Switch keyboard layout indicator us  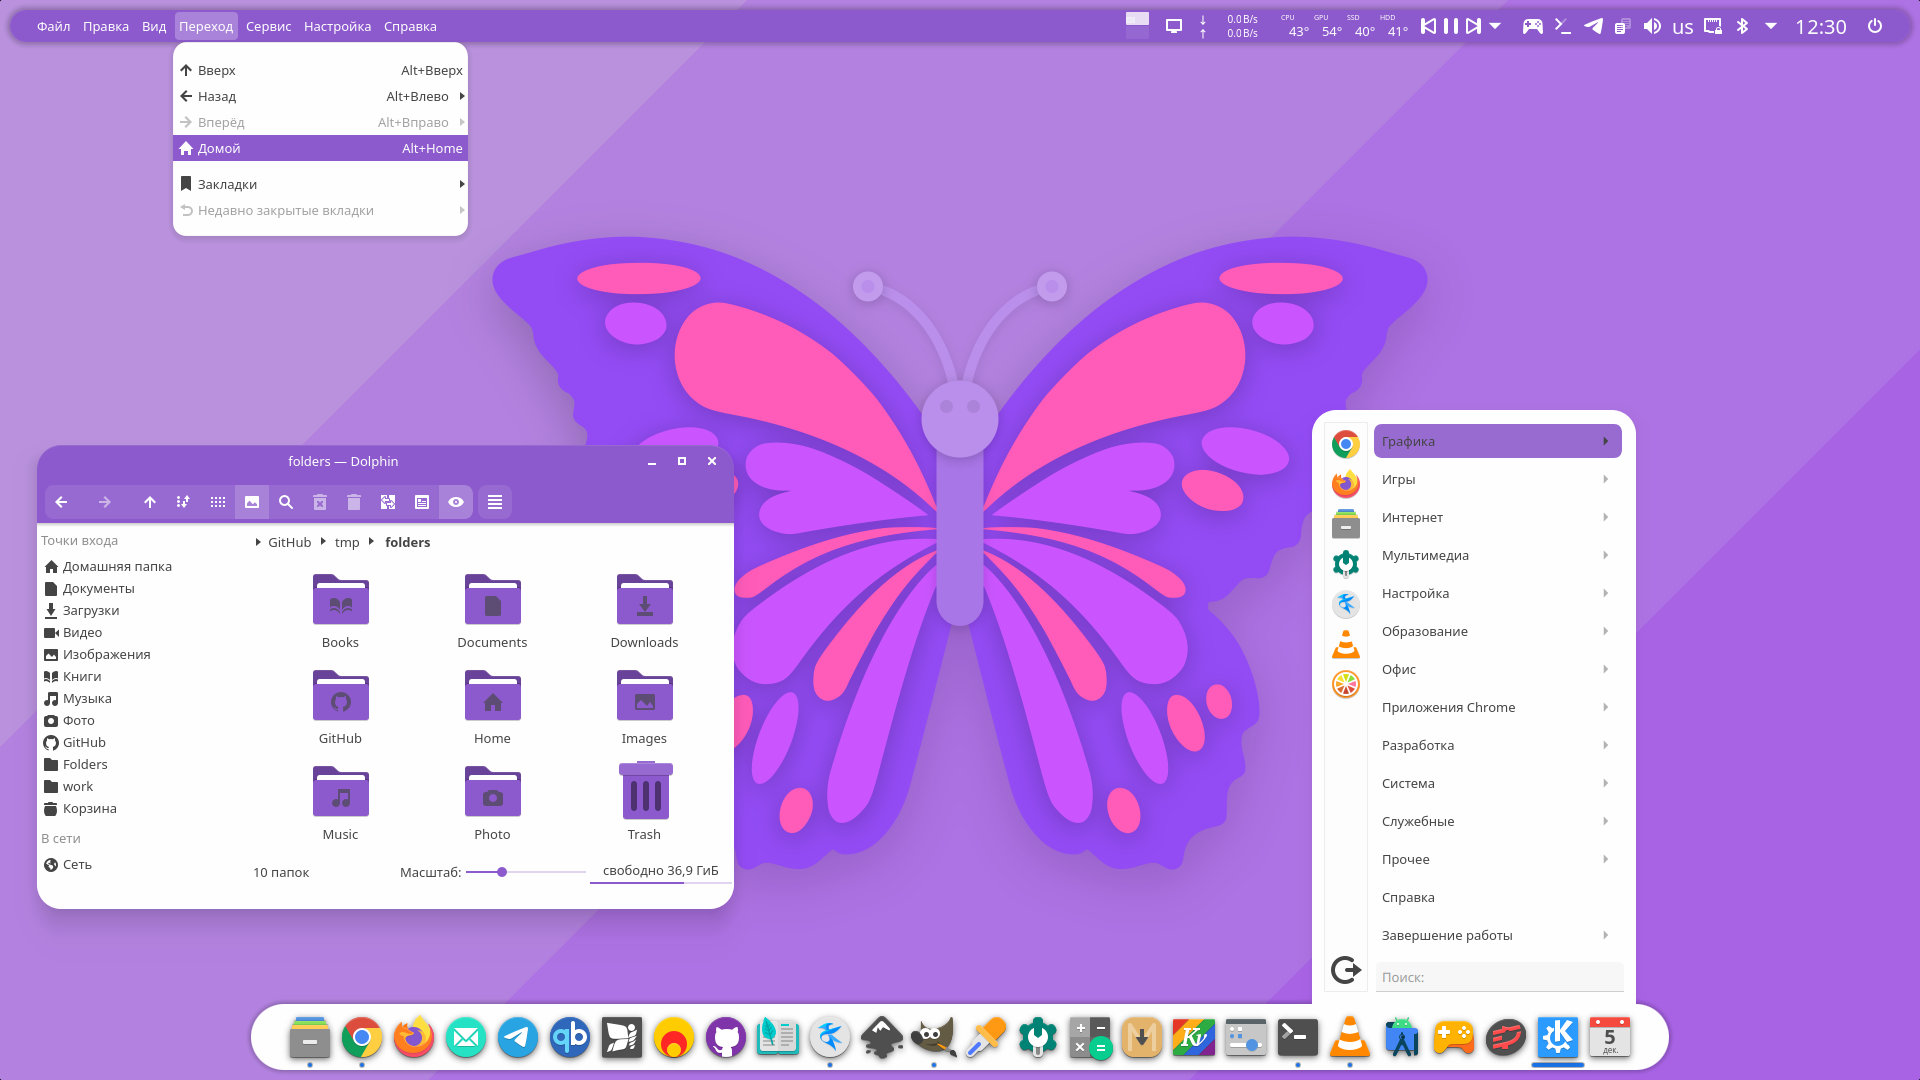(x=1683, y=27)
